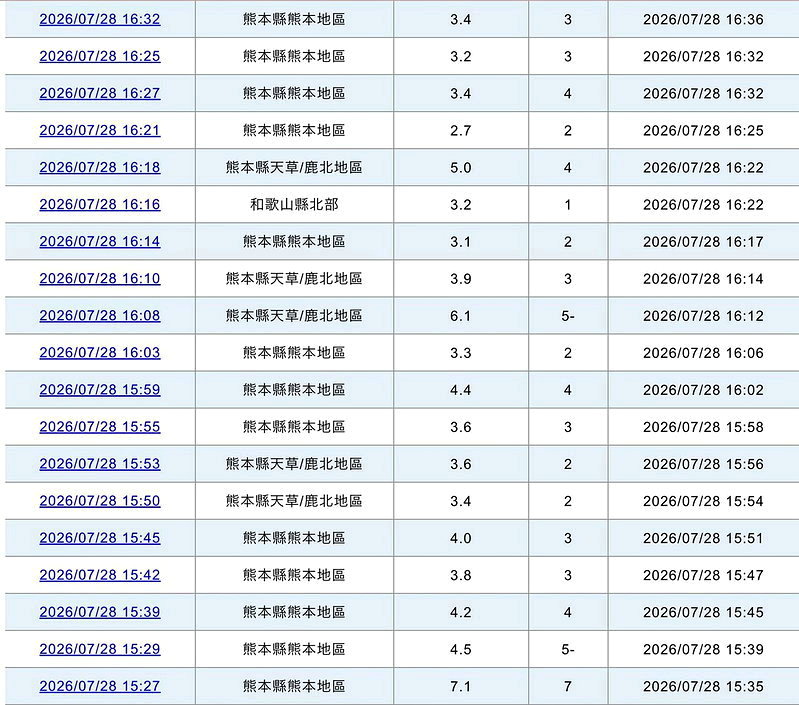This screenshot has height=705, width=799.
Task: Select intensity 7 in the 15:27 row
Action: (568, 687)
